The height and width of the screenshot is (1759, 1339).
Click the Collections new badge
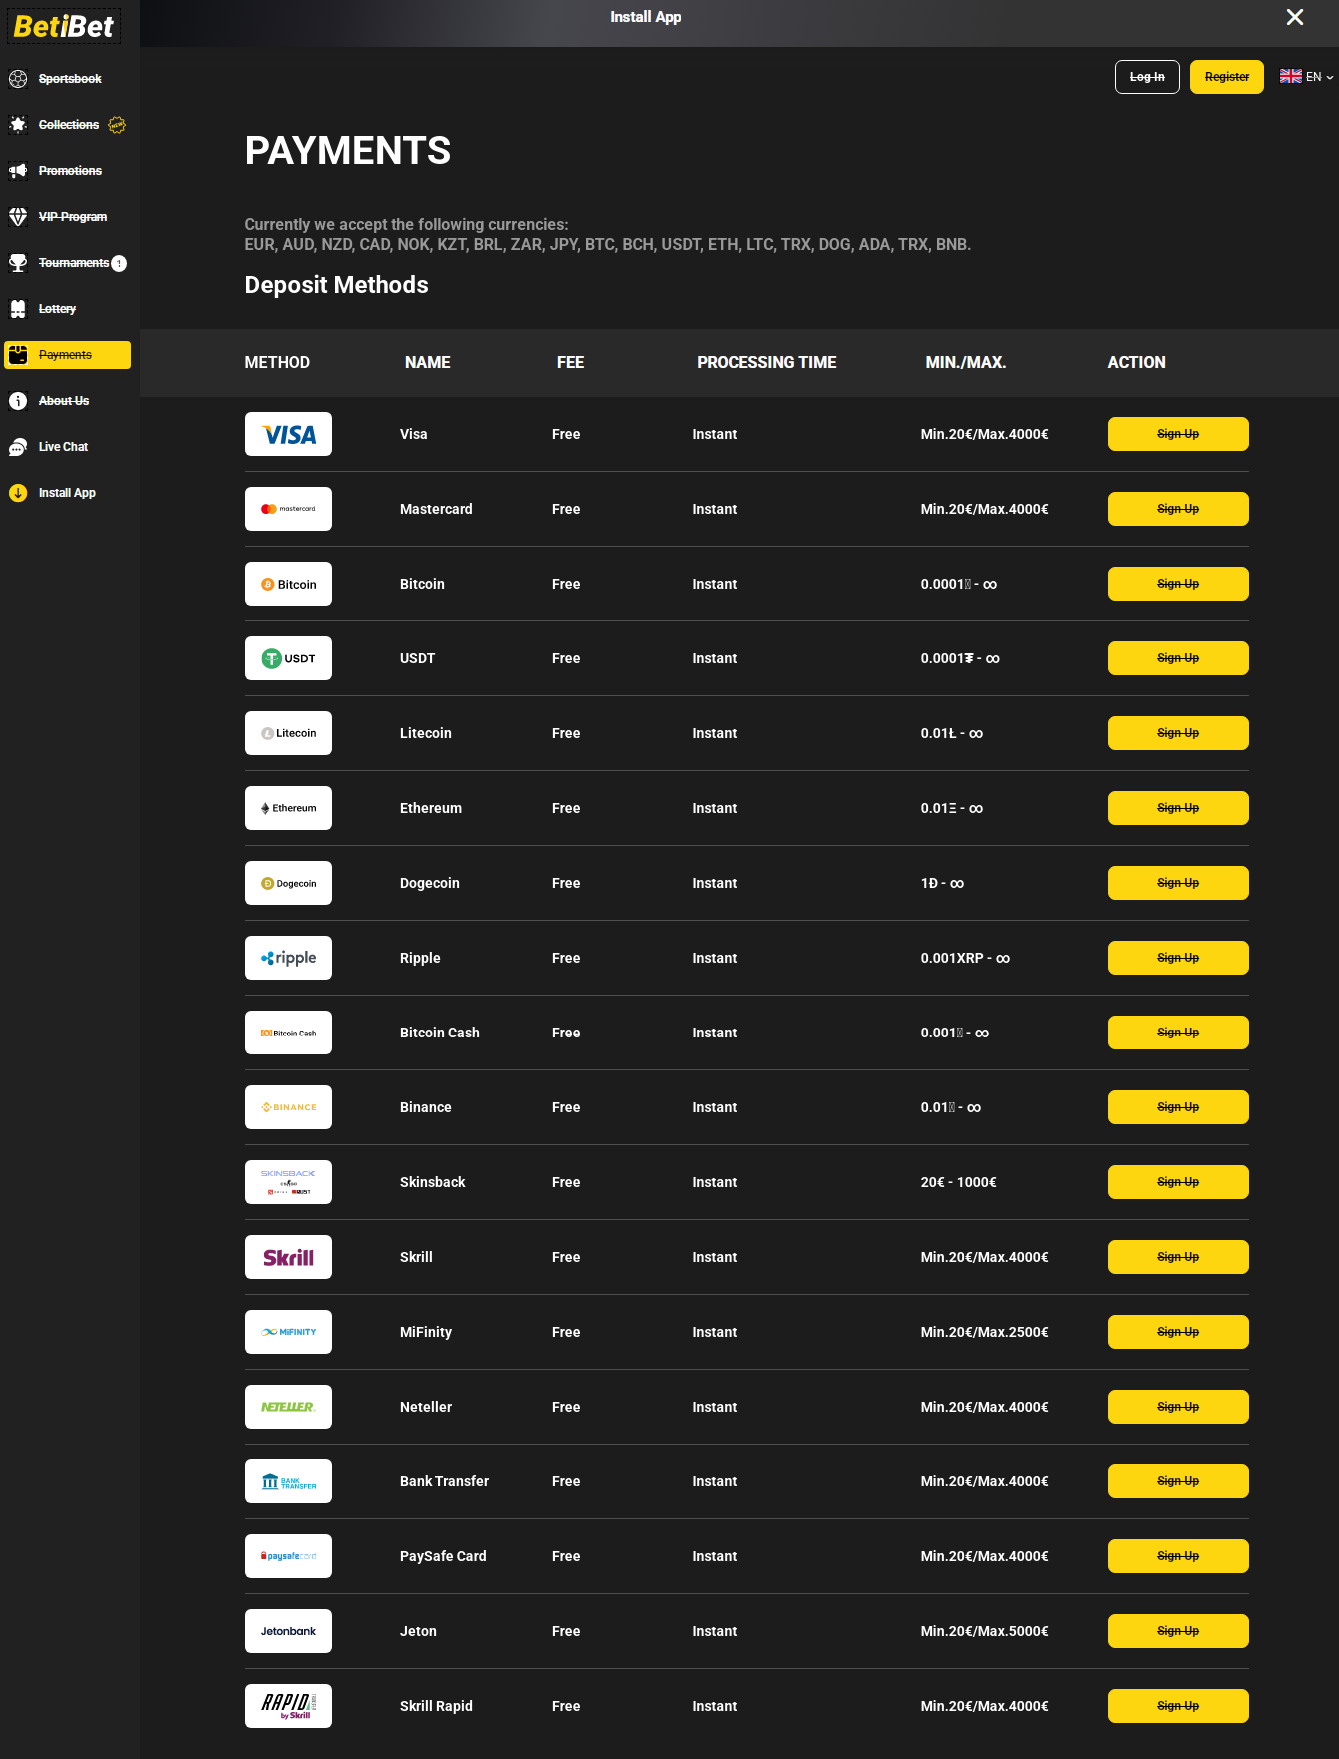(117, 125)
